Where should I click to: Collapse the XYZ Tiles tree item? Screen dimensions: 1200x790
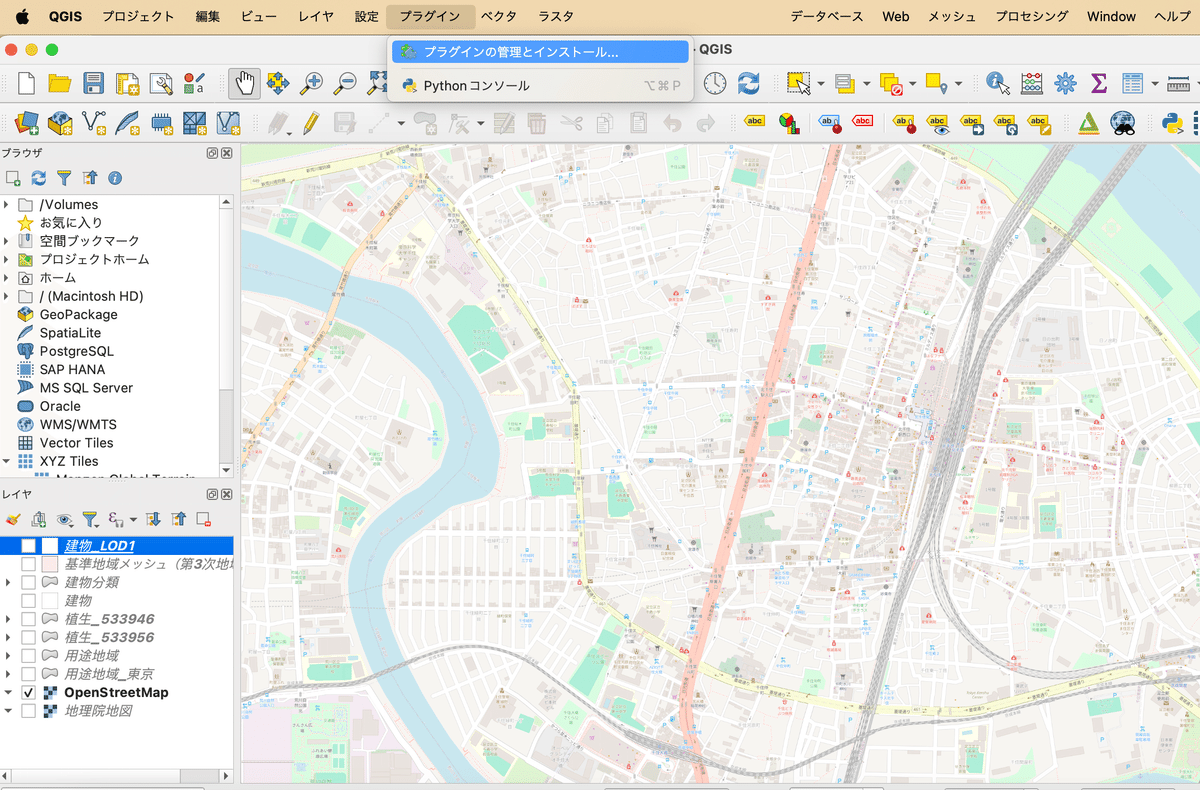pos(8,461)
